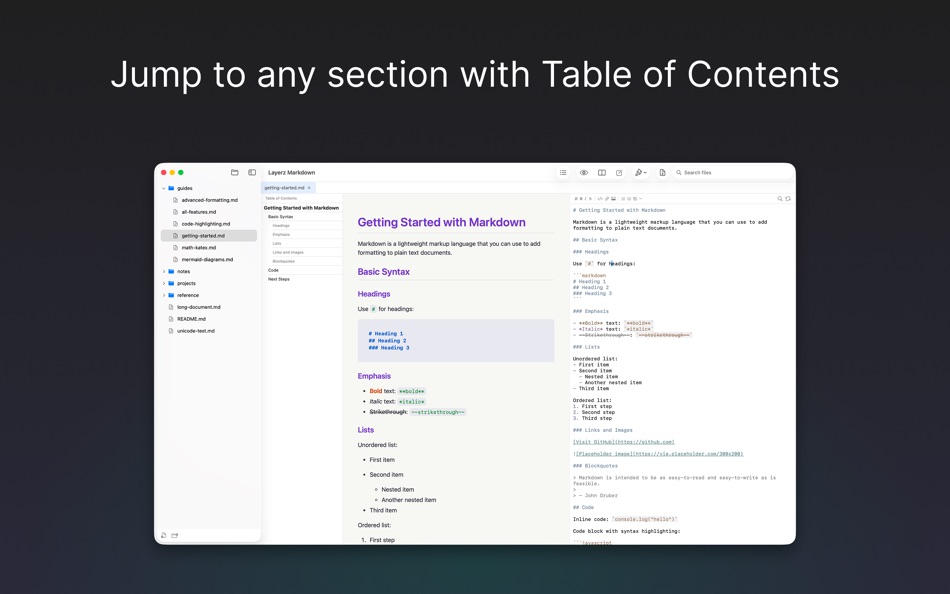Image resolution: width=950 pixels, height=594 pixels.
Task: Open find with editor magnifier icon
Action: 780,199
